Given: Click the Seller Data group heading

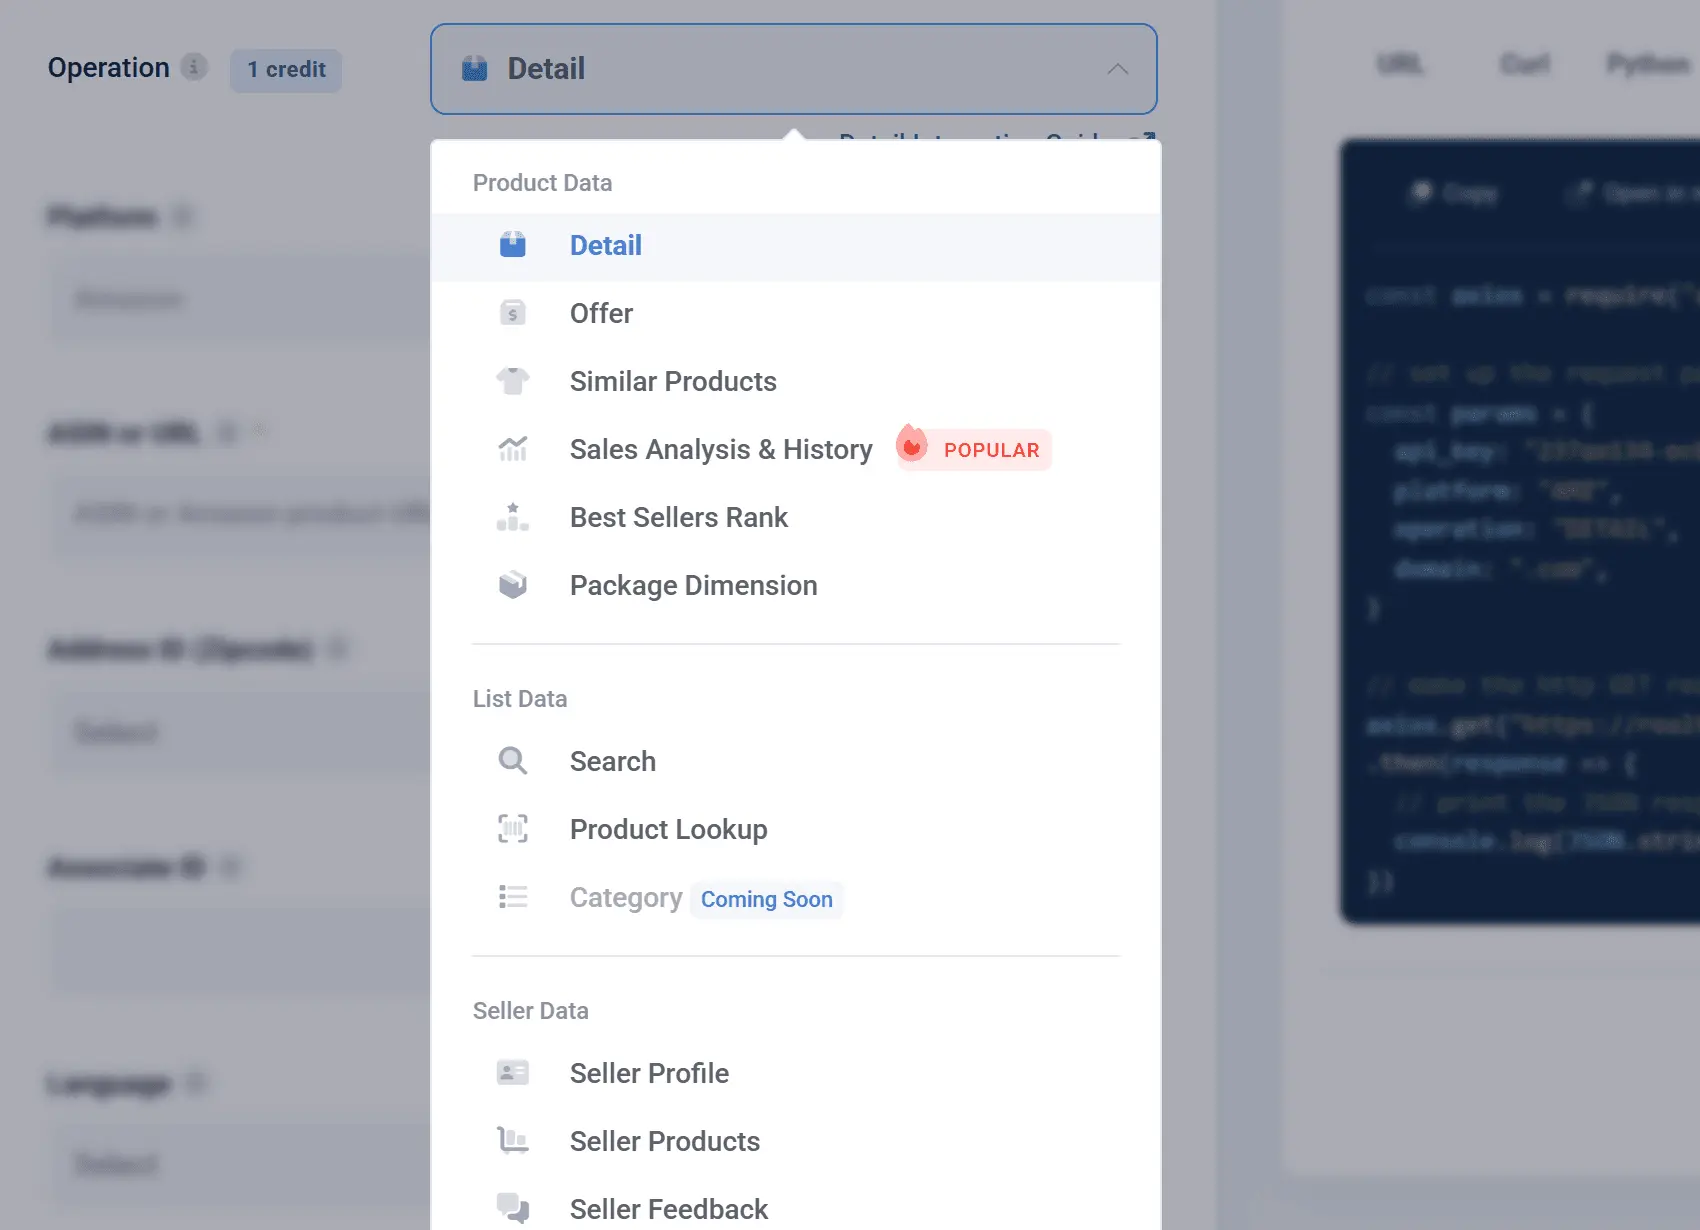Looking at the screenshot, I should point(530,1011).
